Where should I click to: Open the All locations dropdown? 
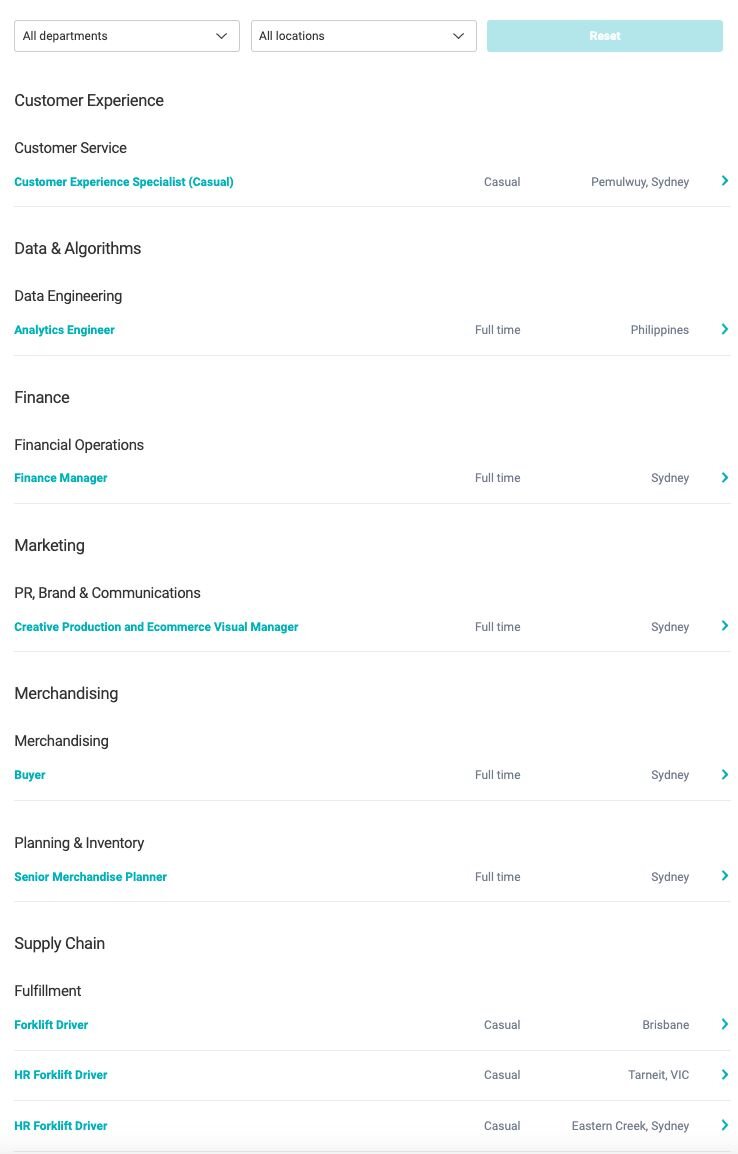point(363,36)
